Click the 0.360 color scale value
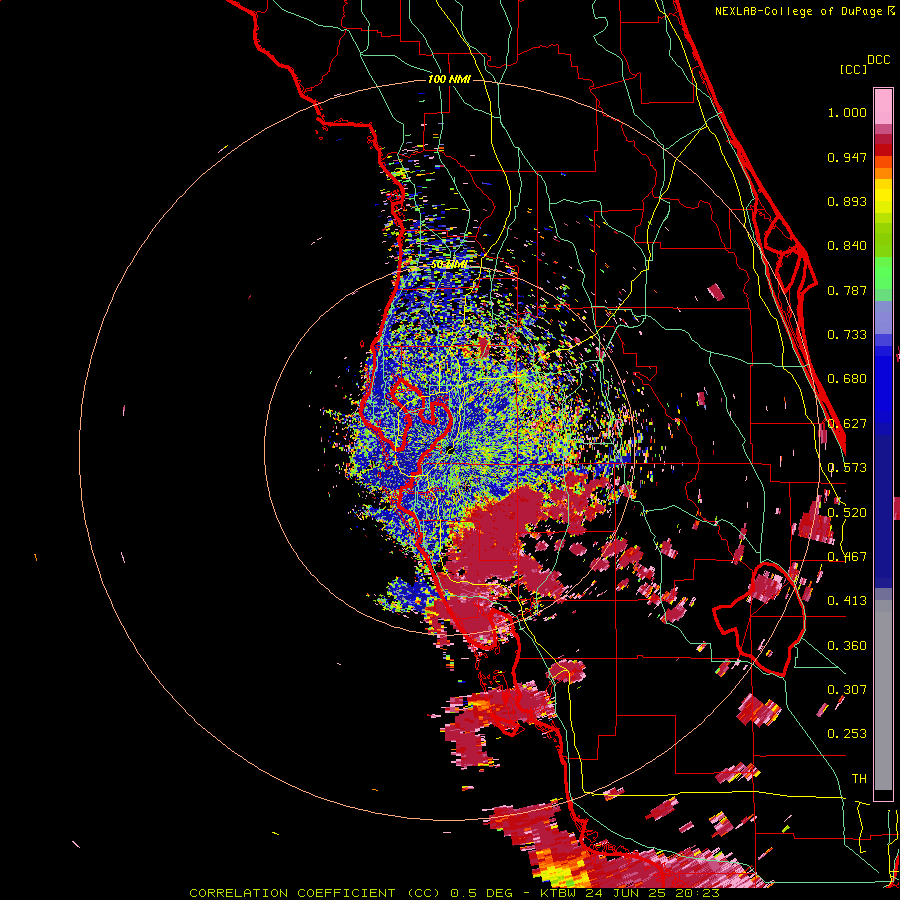 coord(847,646)
